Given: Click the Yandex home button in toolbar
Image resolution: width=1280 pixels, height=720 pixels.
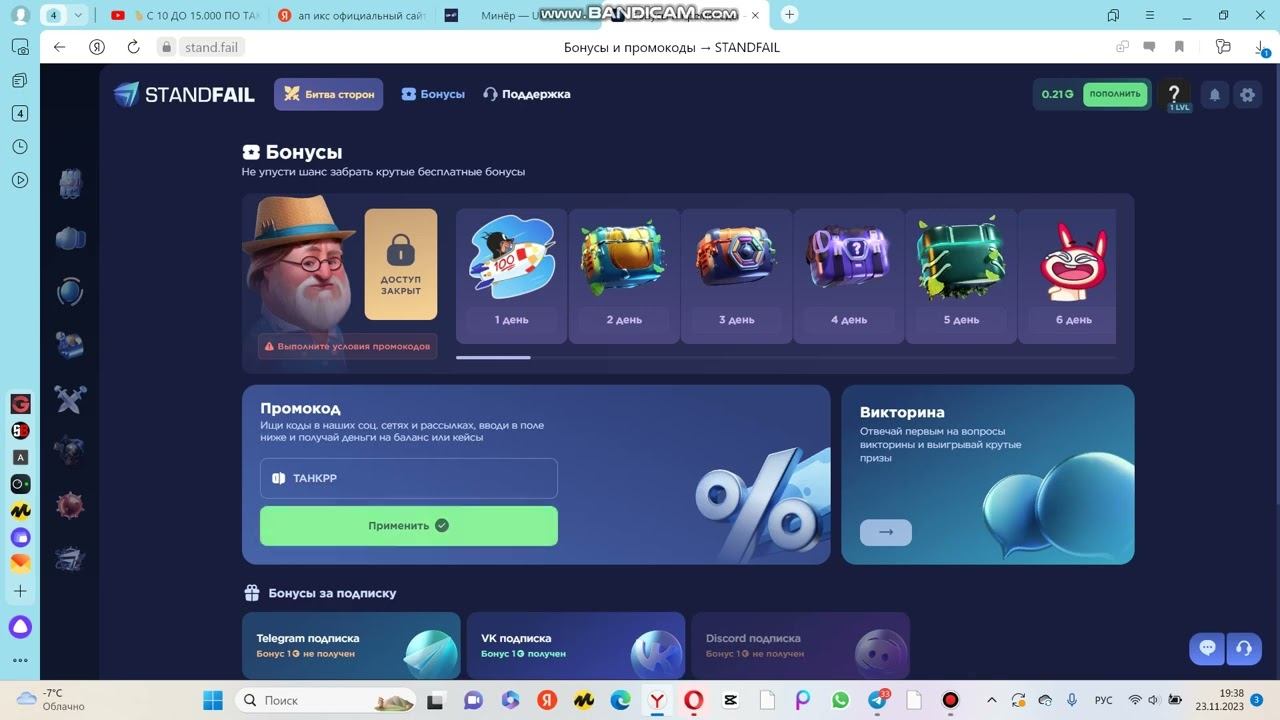Looking at the screenshot, I should 96,47.
